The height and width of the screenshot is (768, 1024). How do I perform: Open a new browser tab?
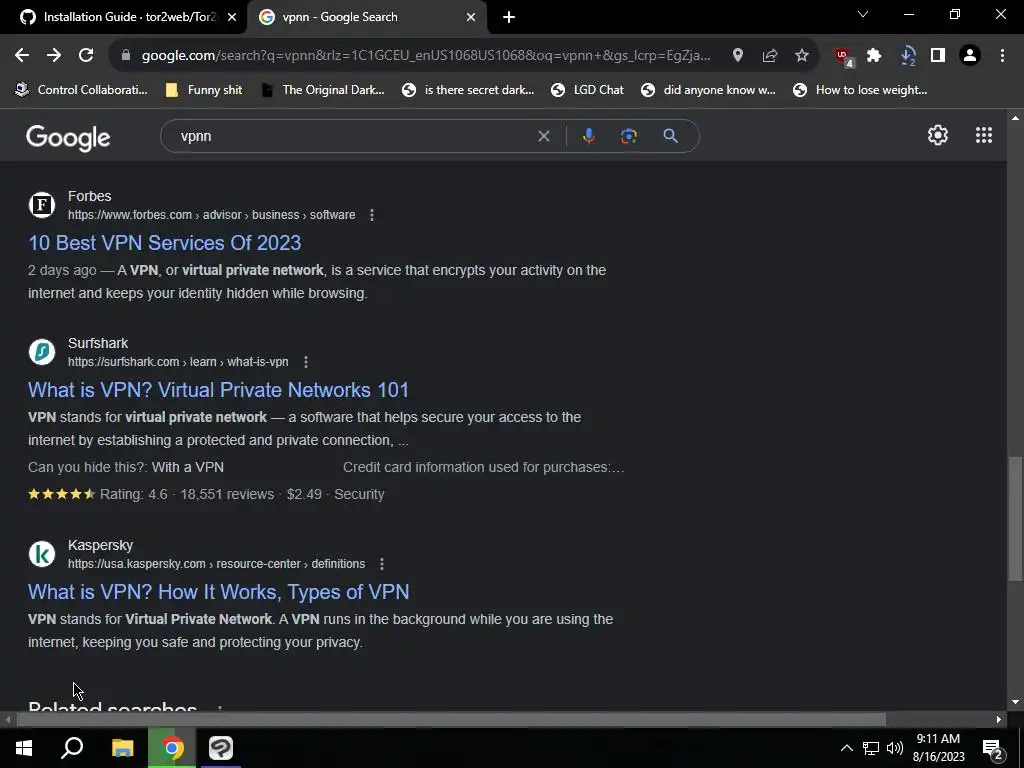pos(509,18)
